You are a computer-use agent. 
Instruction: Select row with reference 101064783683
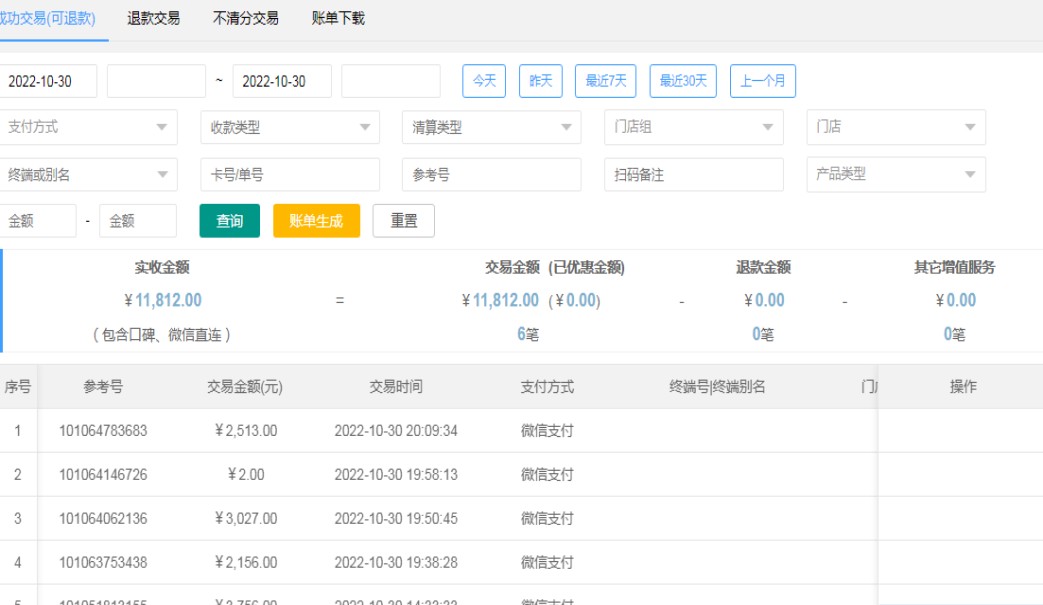click(x=103, y=431)
